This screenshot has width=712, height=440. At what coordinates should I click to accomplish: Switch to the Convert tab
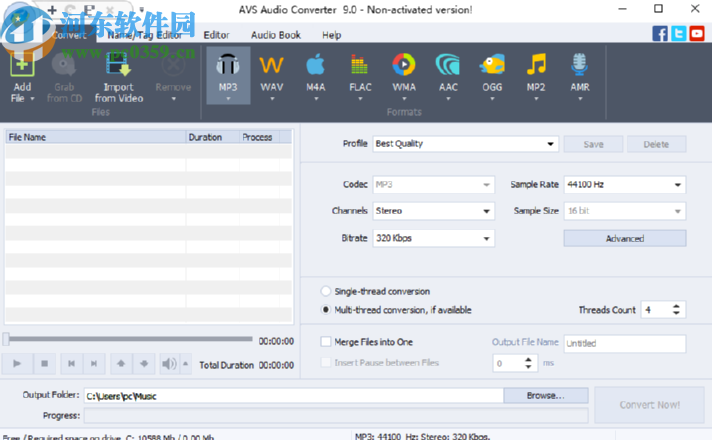[x=69, y=35]
